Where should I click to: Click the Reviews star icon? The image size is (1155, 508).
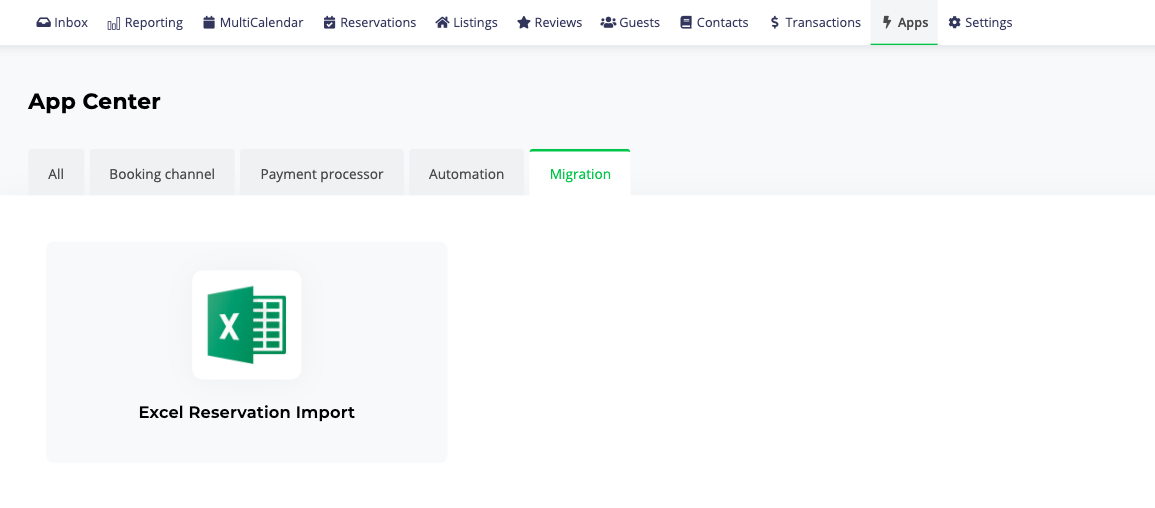click(x=524, y=23)
